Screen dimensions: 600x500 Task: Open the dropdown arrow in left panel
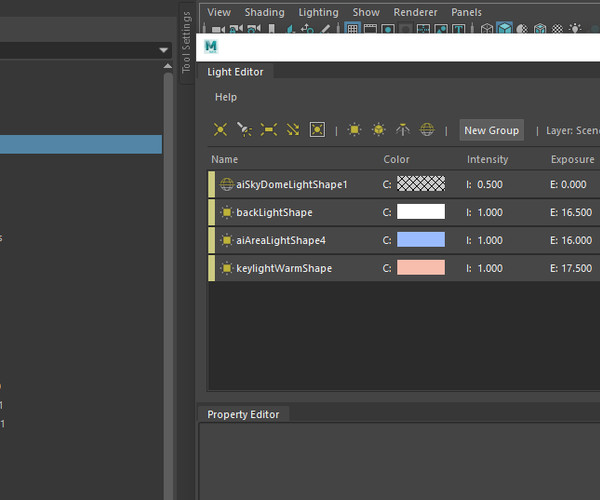point(163,50)
